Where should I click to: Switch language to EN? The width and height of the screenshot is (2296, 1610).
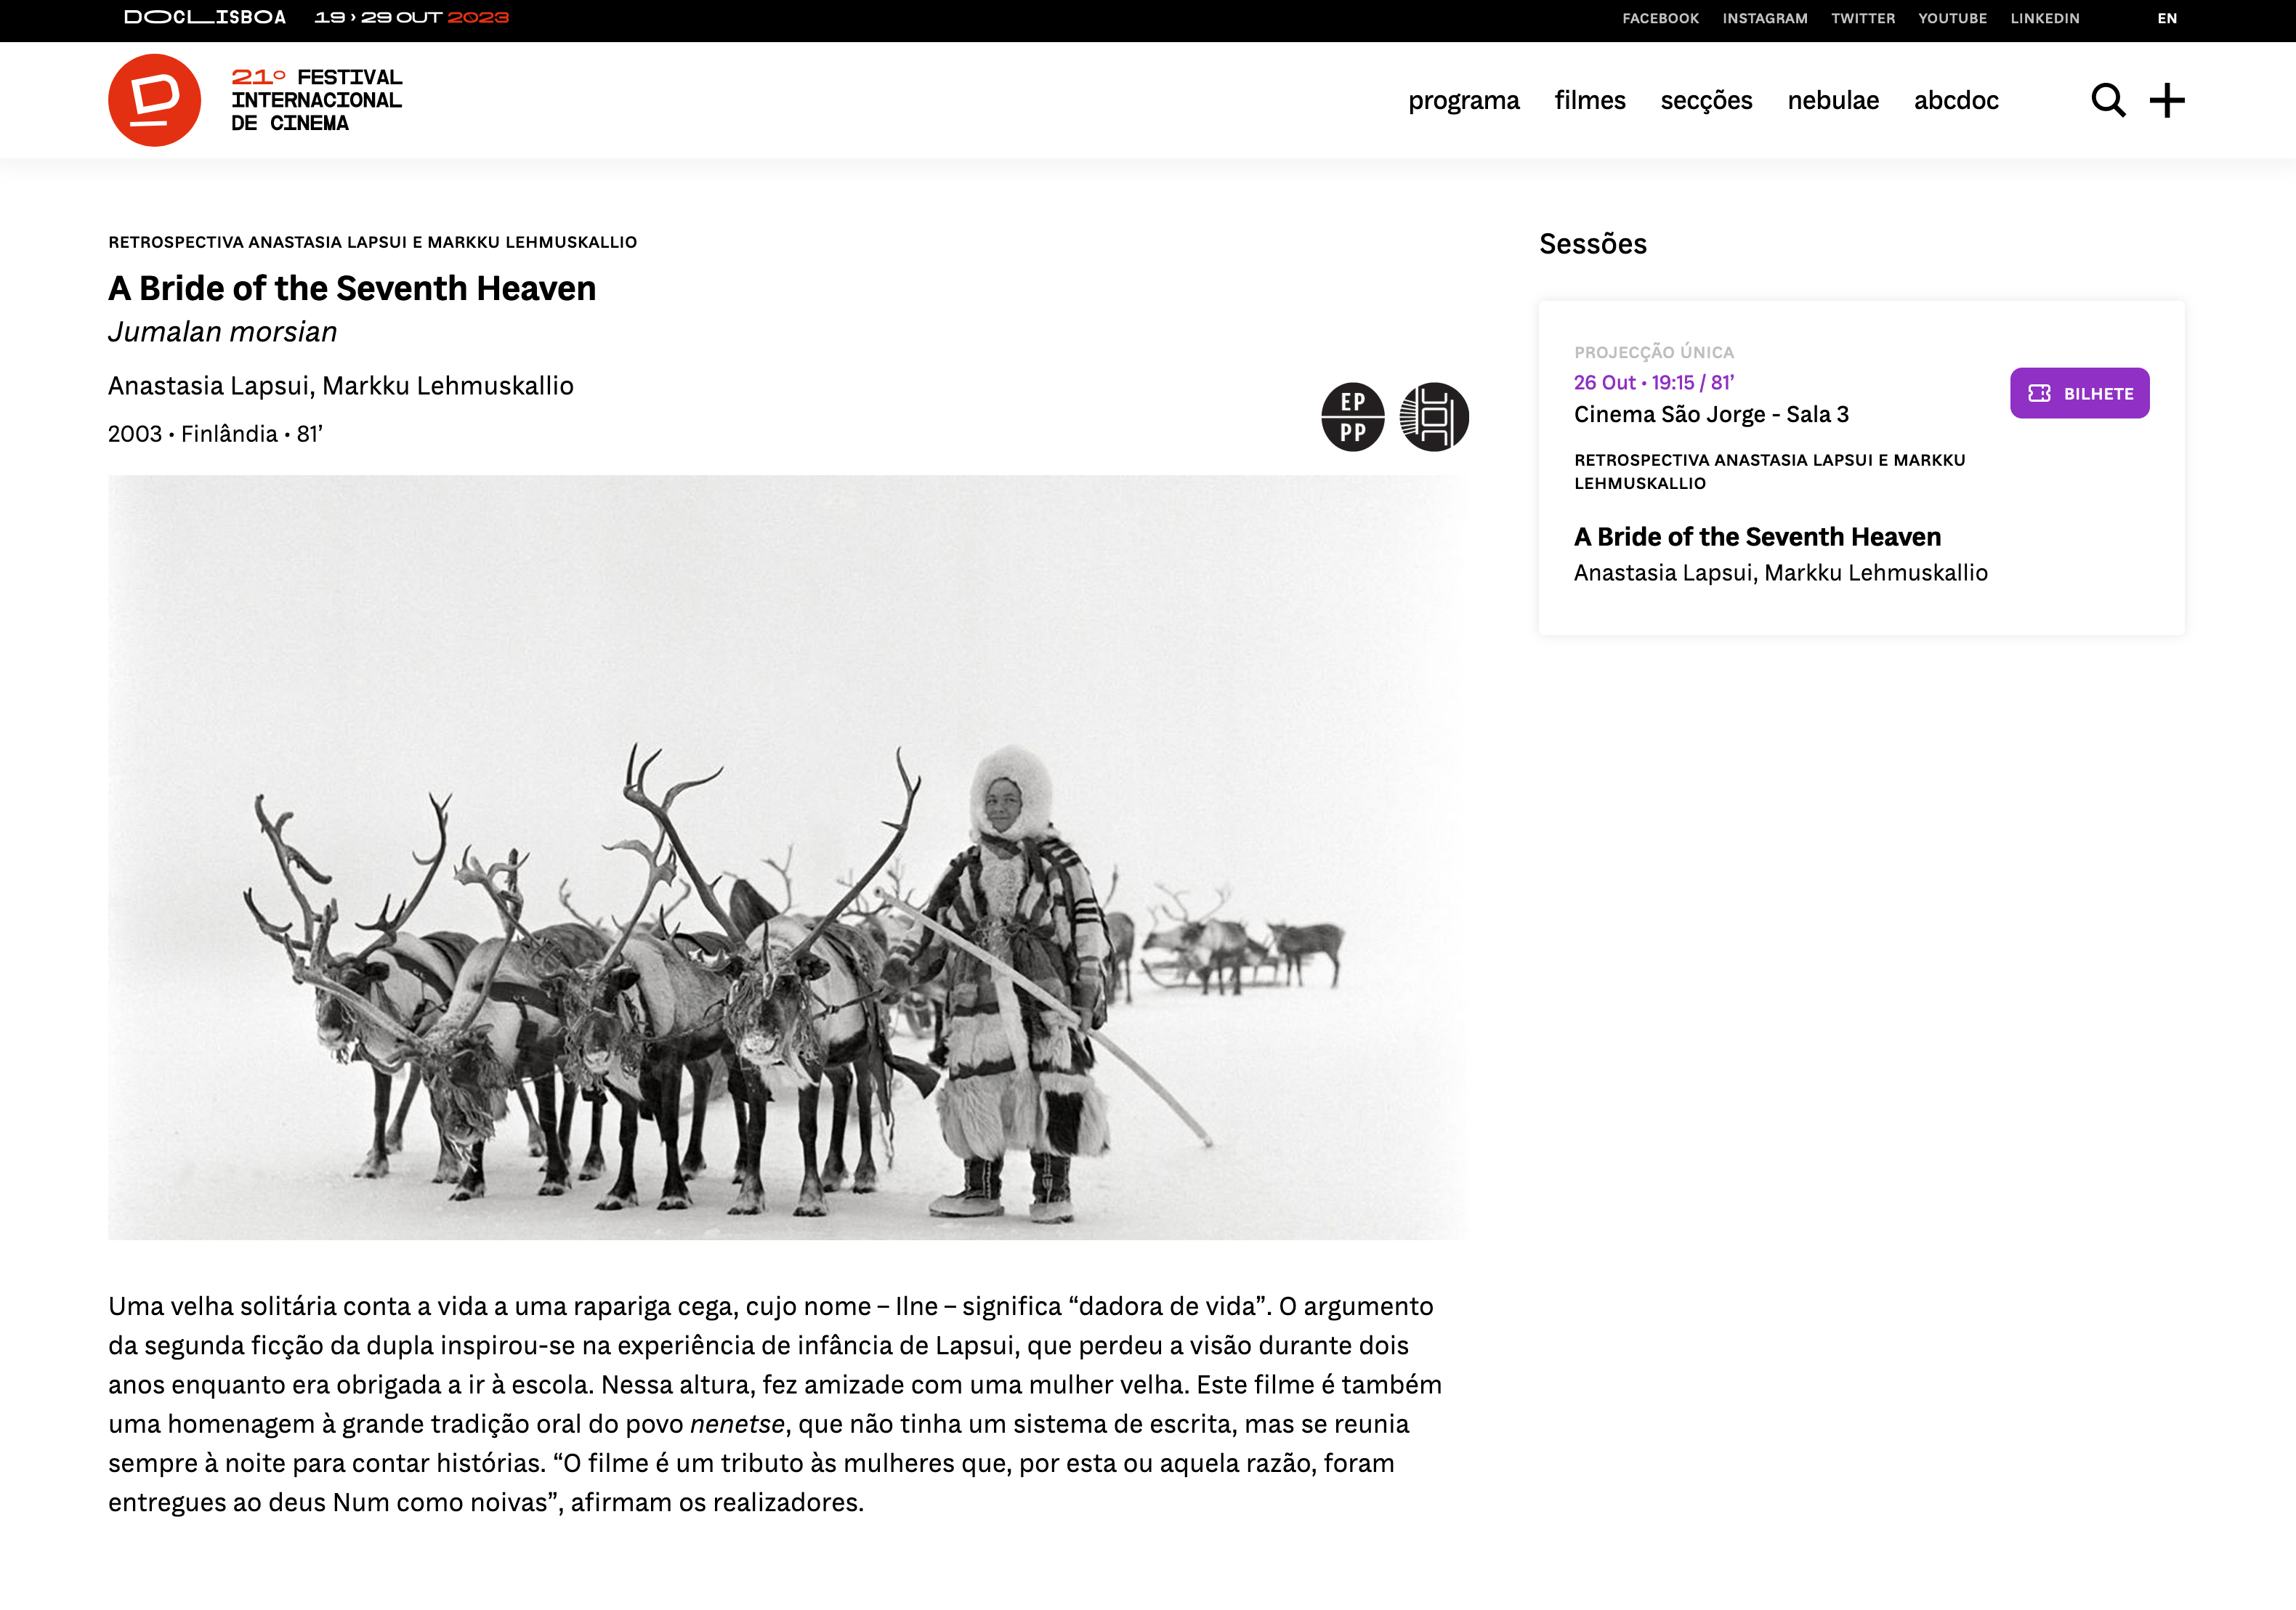coord(2167,18)
